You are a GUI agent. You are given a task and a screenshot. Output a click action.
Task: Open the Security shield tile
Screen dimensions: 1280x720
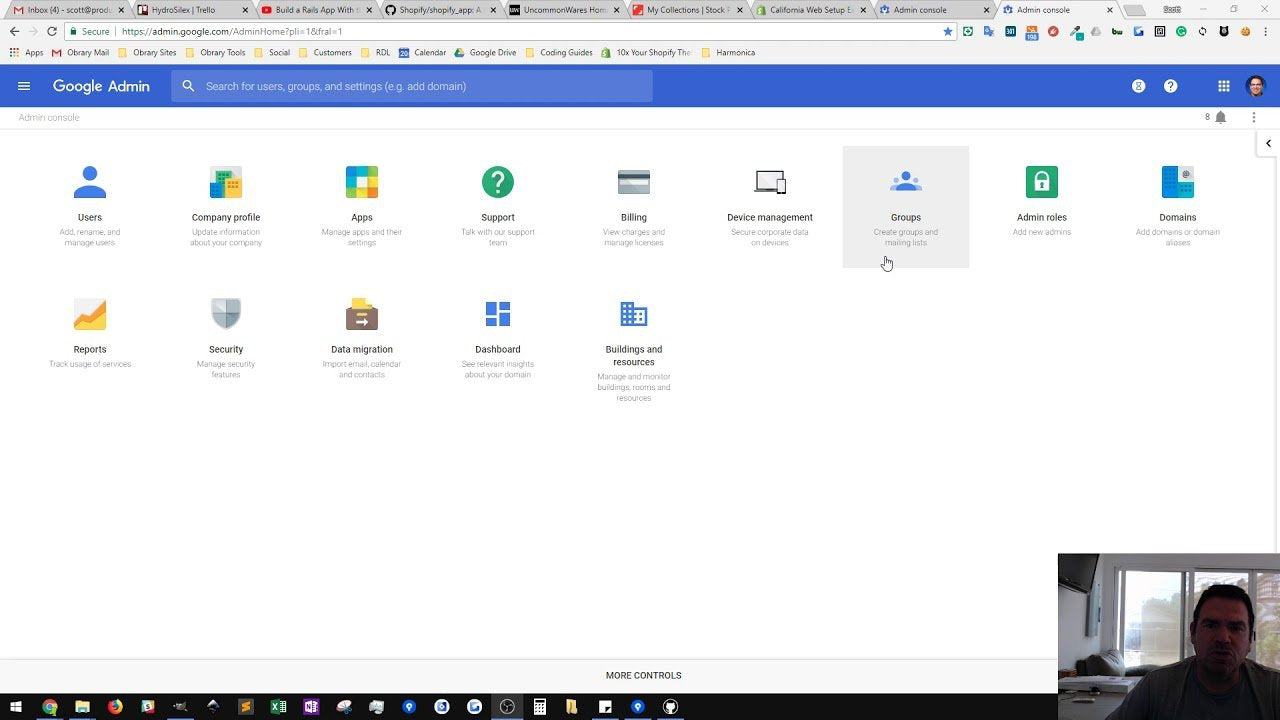point(225,313)
